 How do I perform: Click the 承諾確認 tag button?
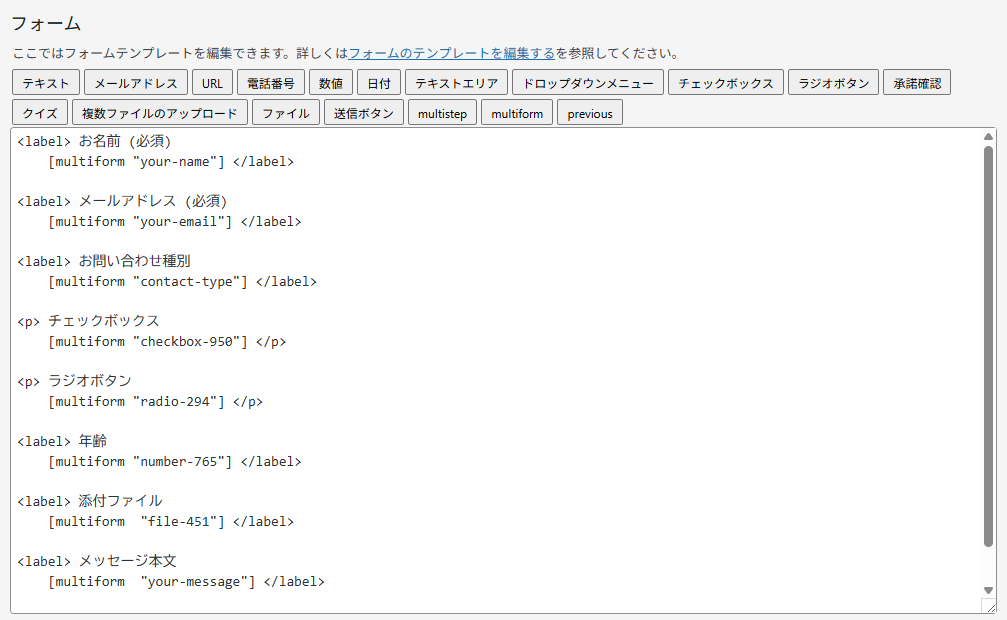[x=916, y=83]
